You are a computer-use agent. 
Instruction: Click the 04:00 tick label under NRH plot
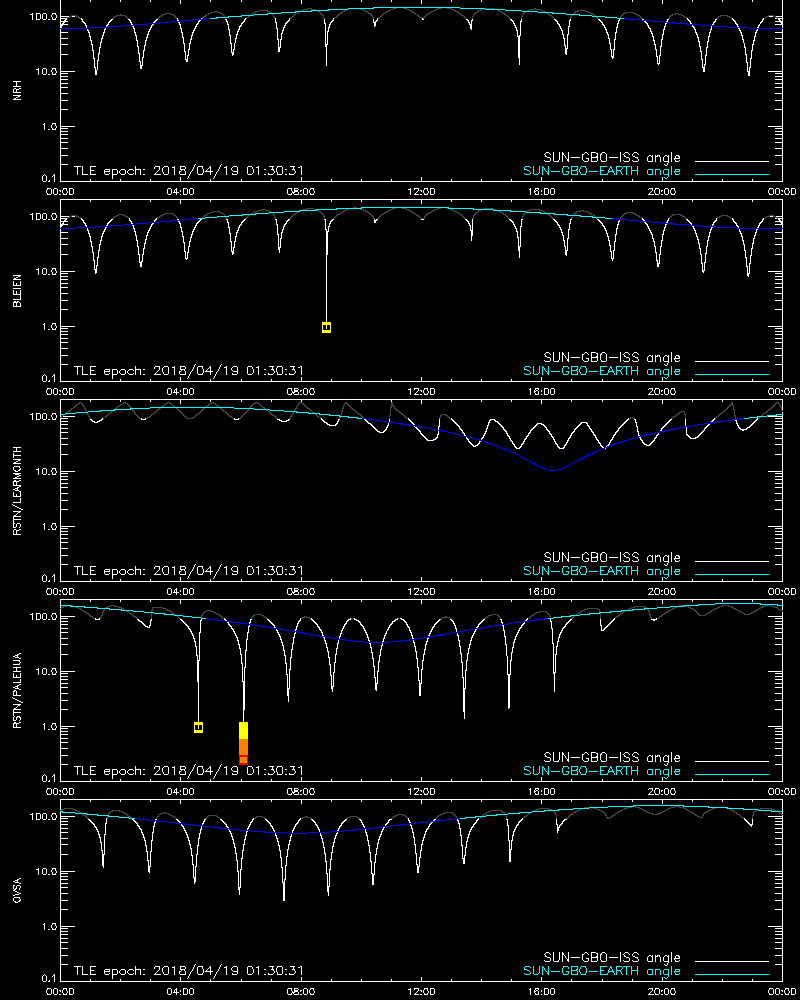tap(181, 191)
